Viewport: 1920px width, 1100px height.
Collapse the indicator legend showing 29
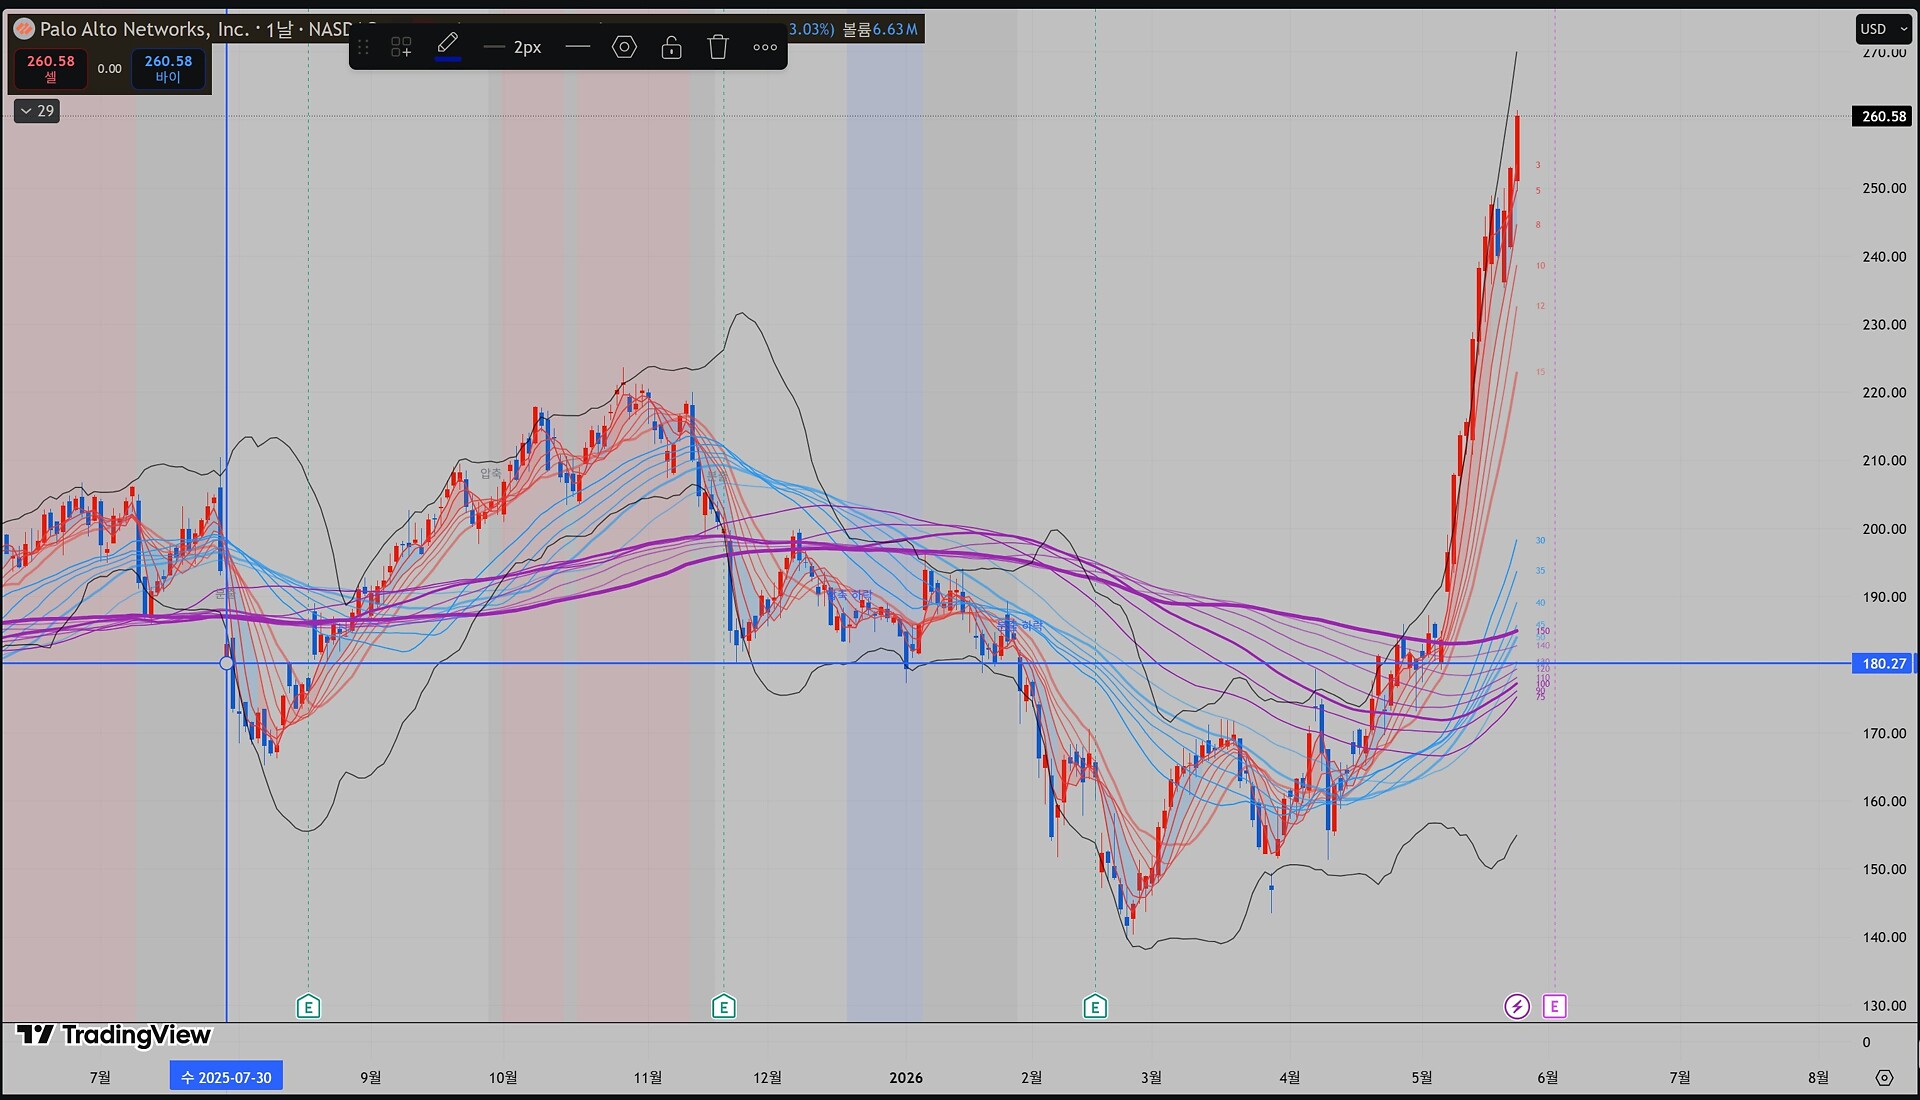pos(37,111)
